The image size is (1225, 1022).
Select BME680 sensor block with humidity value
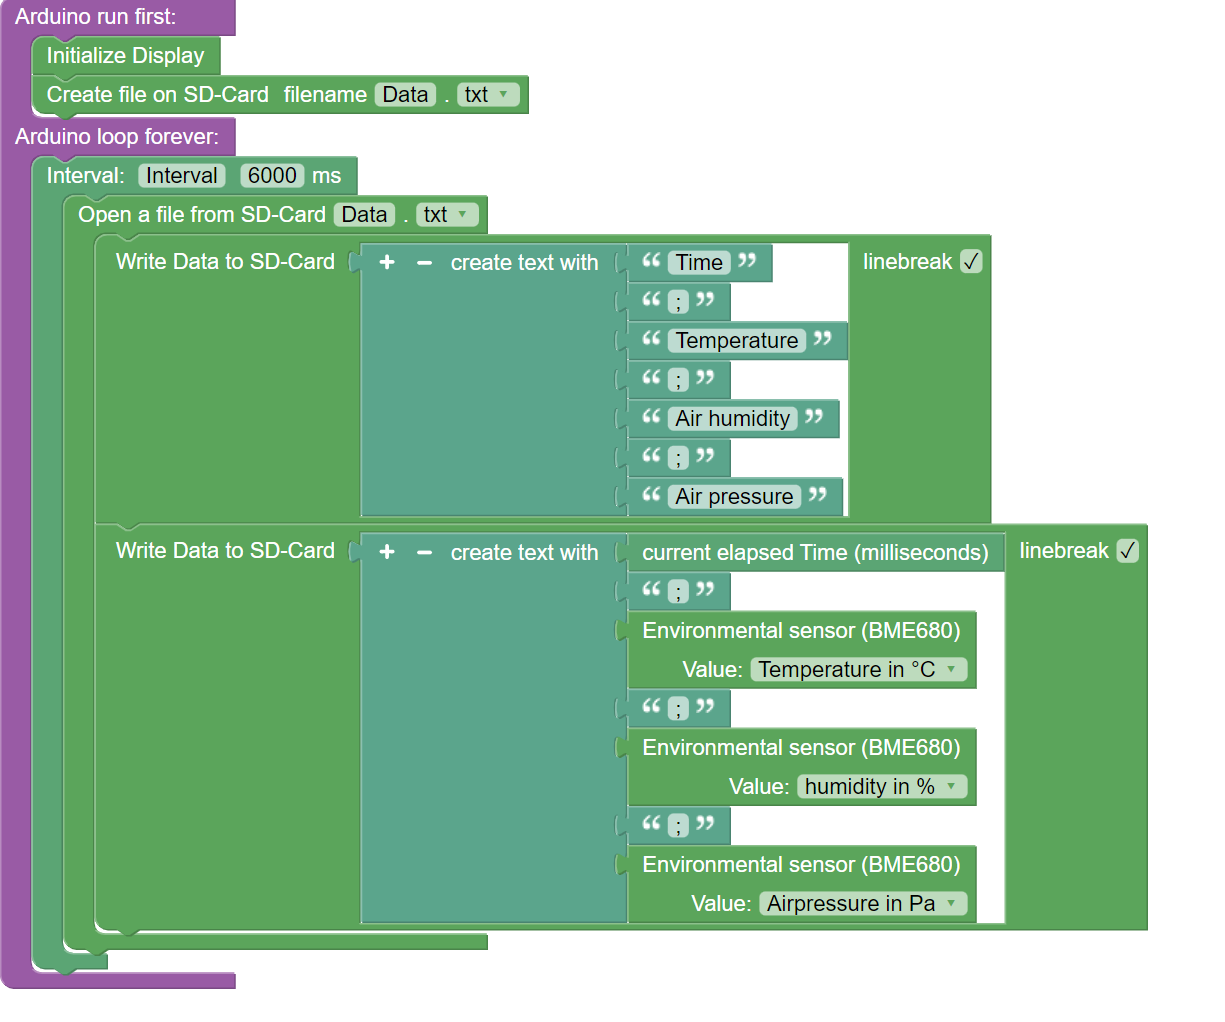(801, 767)
